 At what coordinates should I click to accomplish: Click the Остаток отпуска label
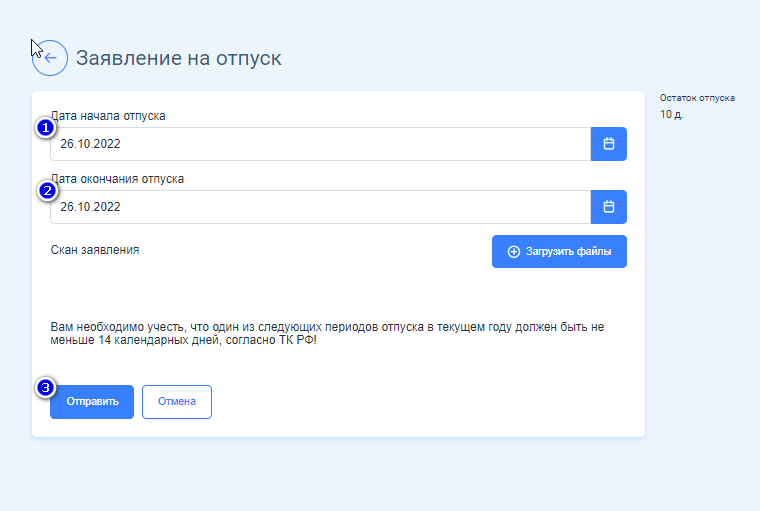[x=697, y=98]
